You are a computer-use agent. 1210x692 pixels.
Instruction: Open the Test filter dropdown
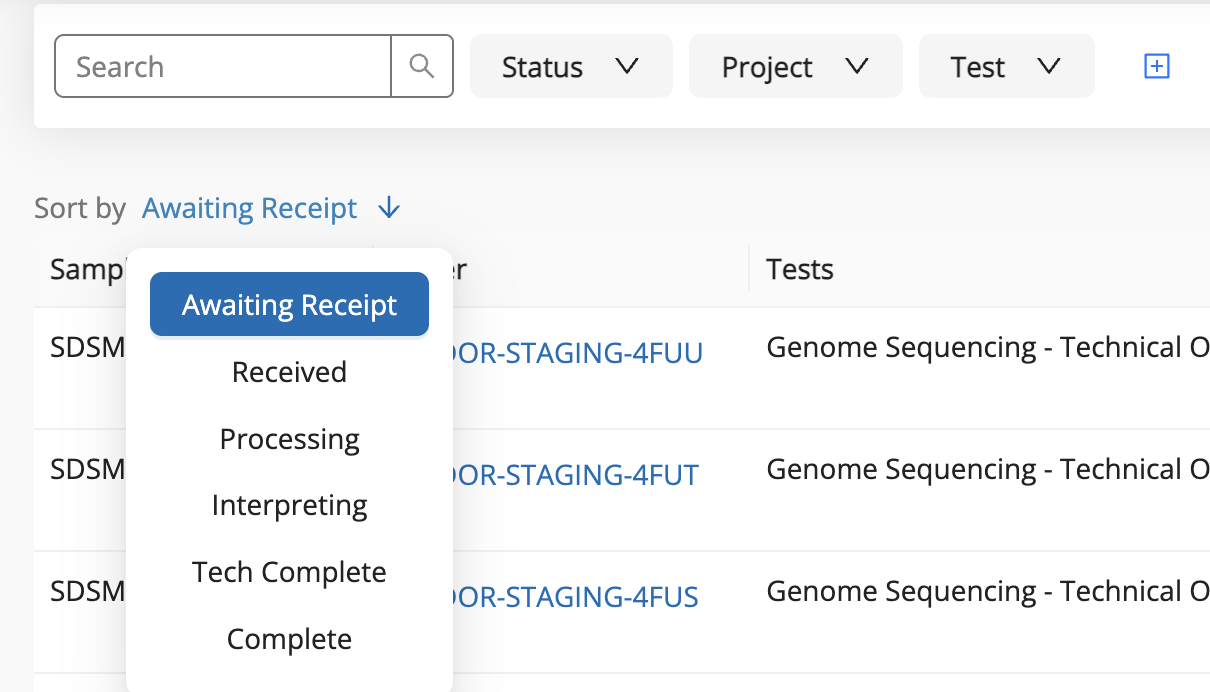click(1006, 66)
